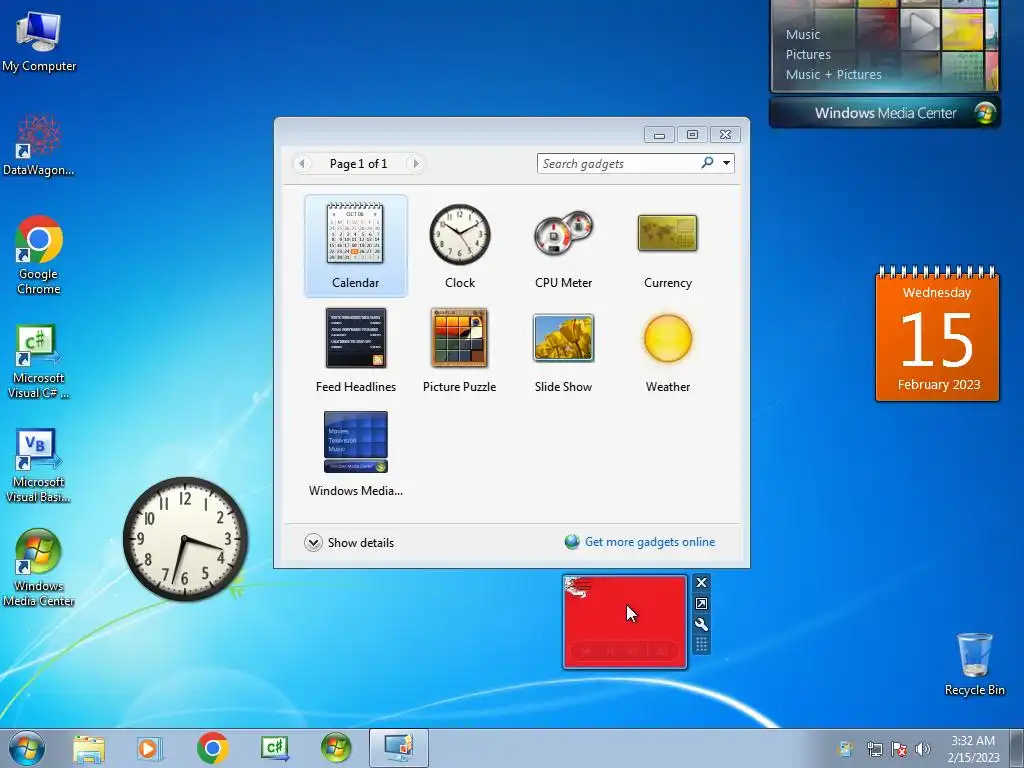1024x768 pixels.
Task: Open Windows Media Center taskbar icon
Action: (336, 748)
